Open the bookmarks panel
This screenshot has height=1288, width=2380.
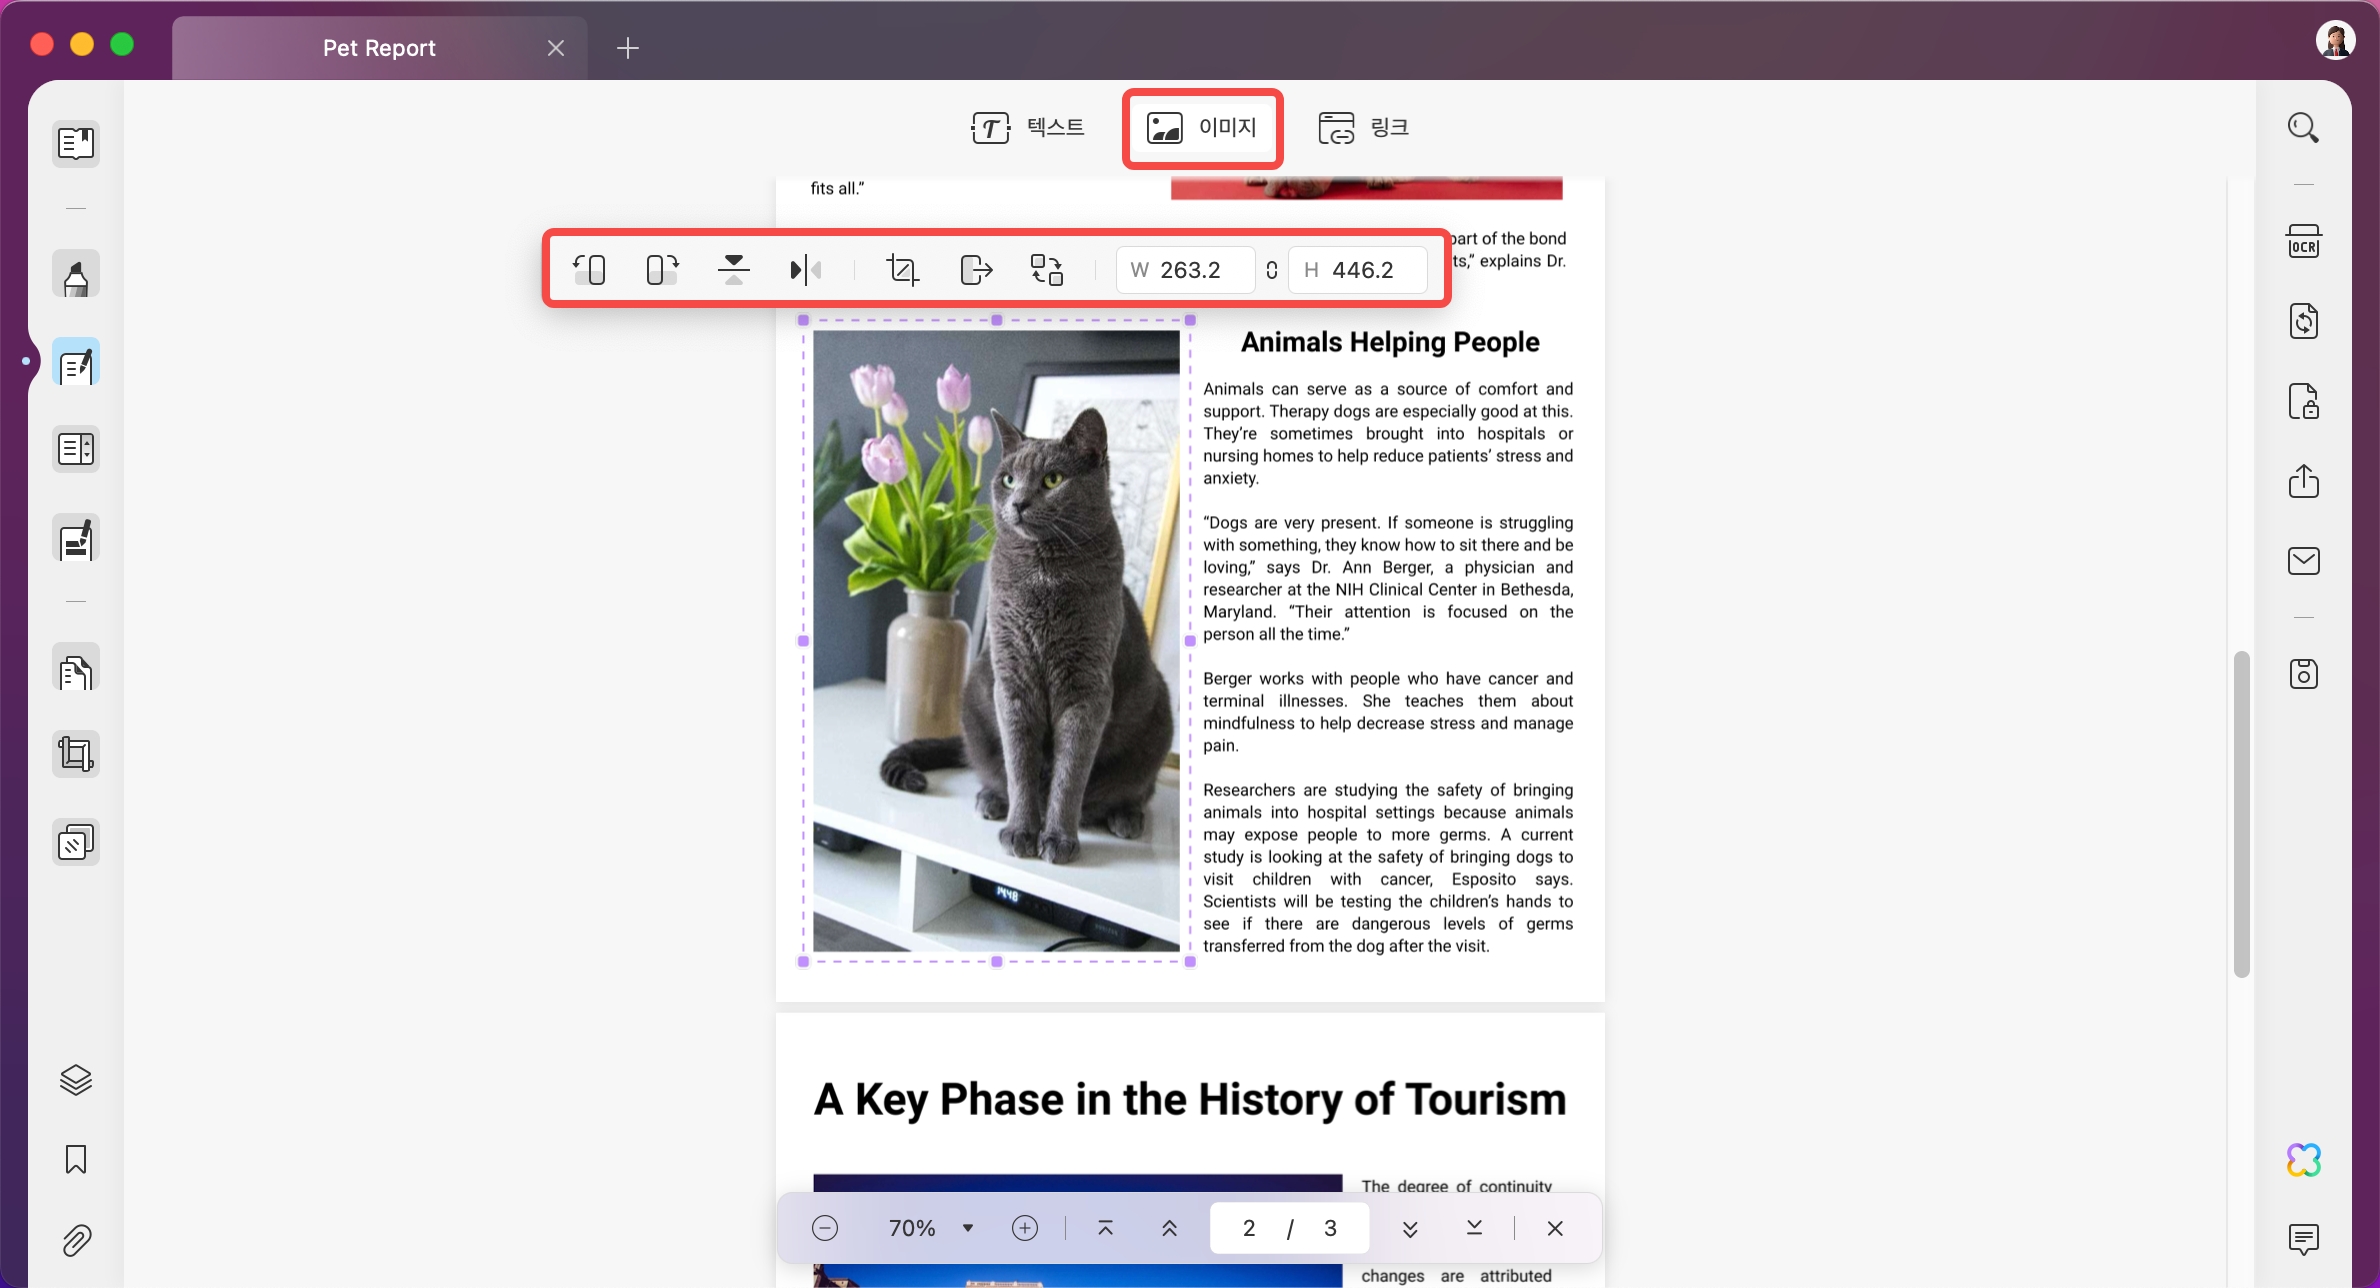coord(76,1160)
